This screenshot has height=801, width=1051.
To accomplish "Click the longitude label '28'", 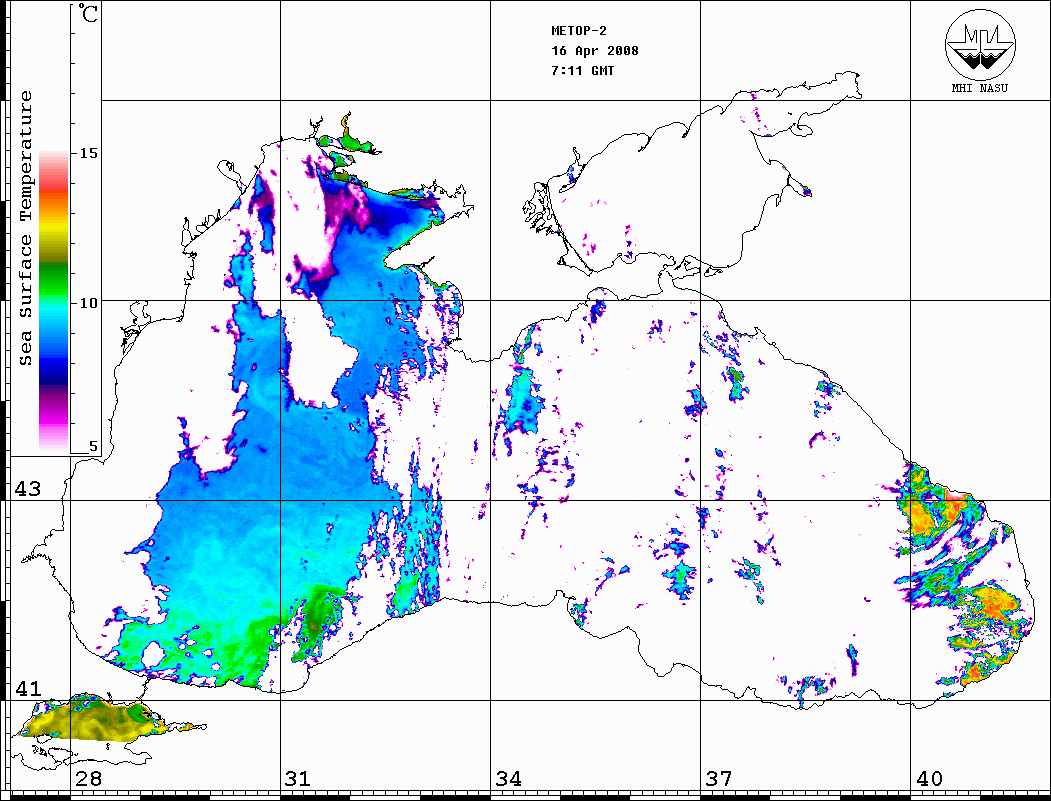I will 88,778.
